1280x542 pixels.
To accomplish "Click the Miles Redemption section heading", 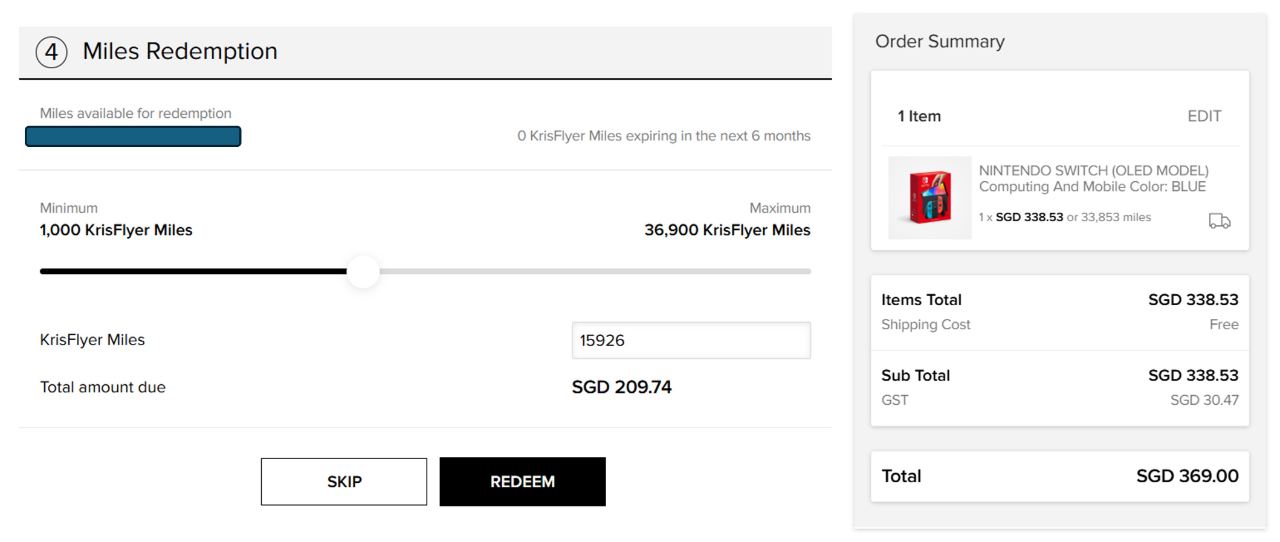I will [180, 52].
